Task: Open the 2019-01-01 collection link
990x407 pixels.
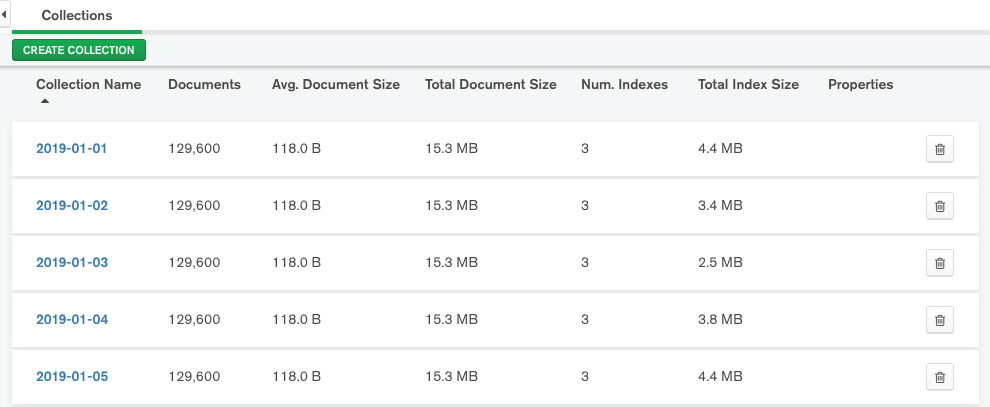Action: (x=71, y=149)
